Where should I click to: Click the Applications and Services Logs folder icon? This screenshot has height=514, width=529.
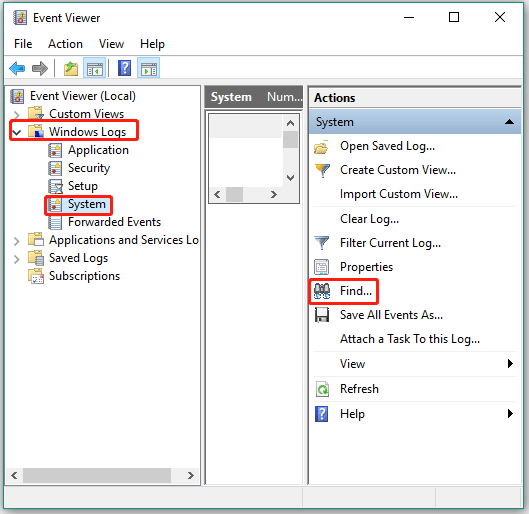[x=36, y=239]
